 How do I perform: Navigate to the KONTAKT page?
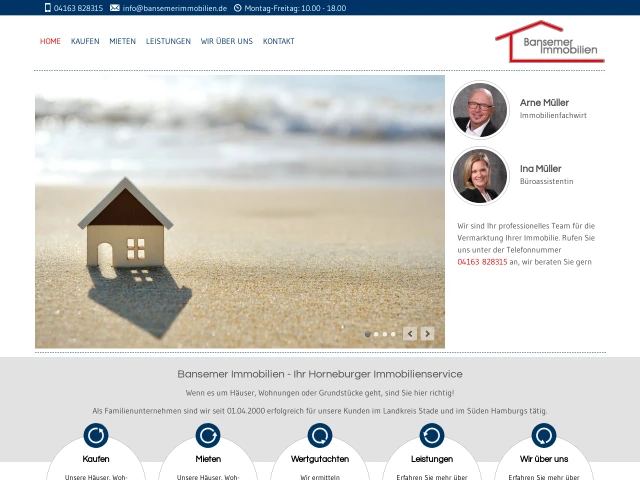[x=278, y=42]
